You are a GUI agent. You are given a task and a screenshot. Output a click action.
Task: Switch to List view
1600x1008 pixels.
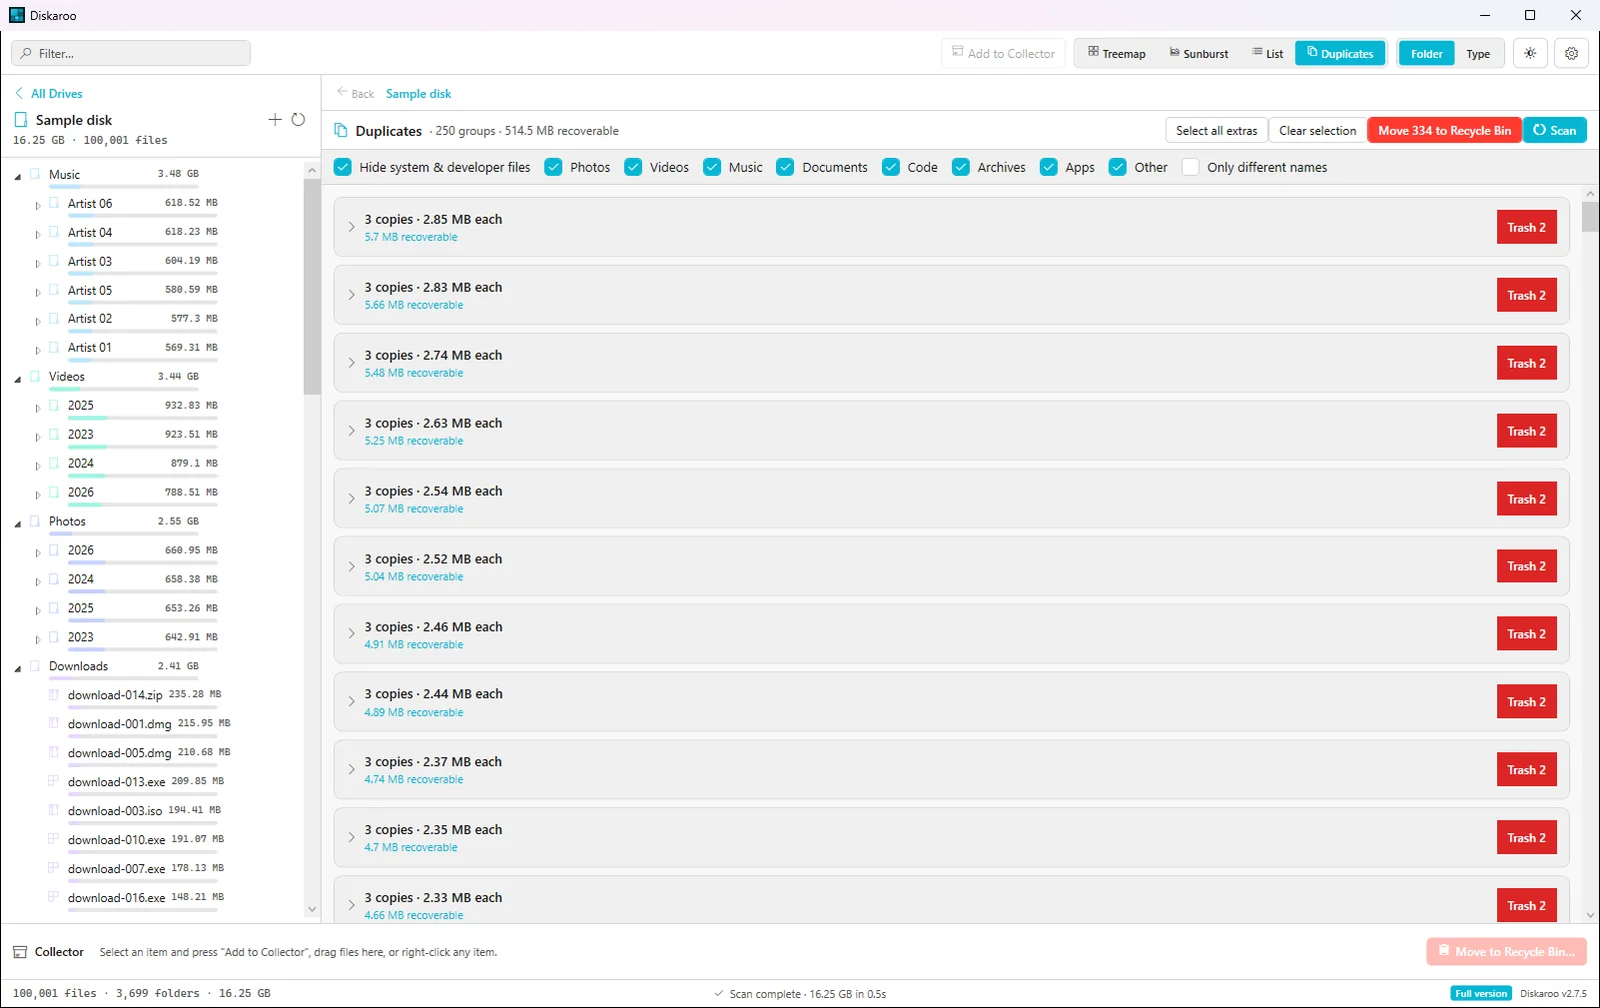click(x=1268, y=53)
